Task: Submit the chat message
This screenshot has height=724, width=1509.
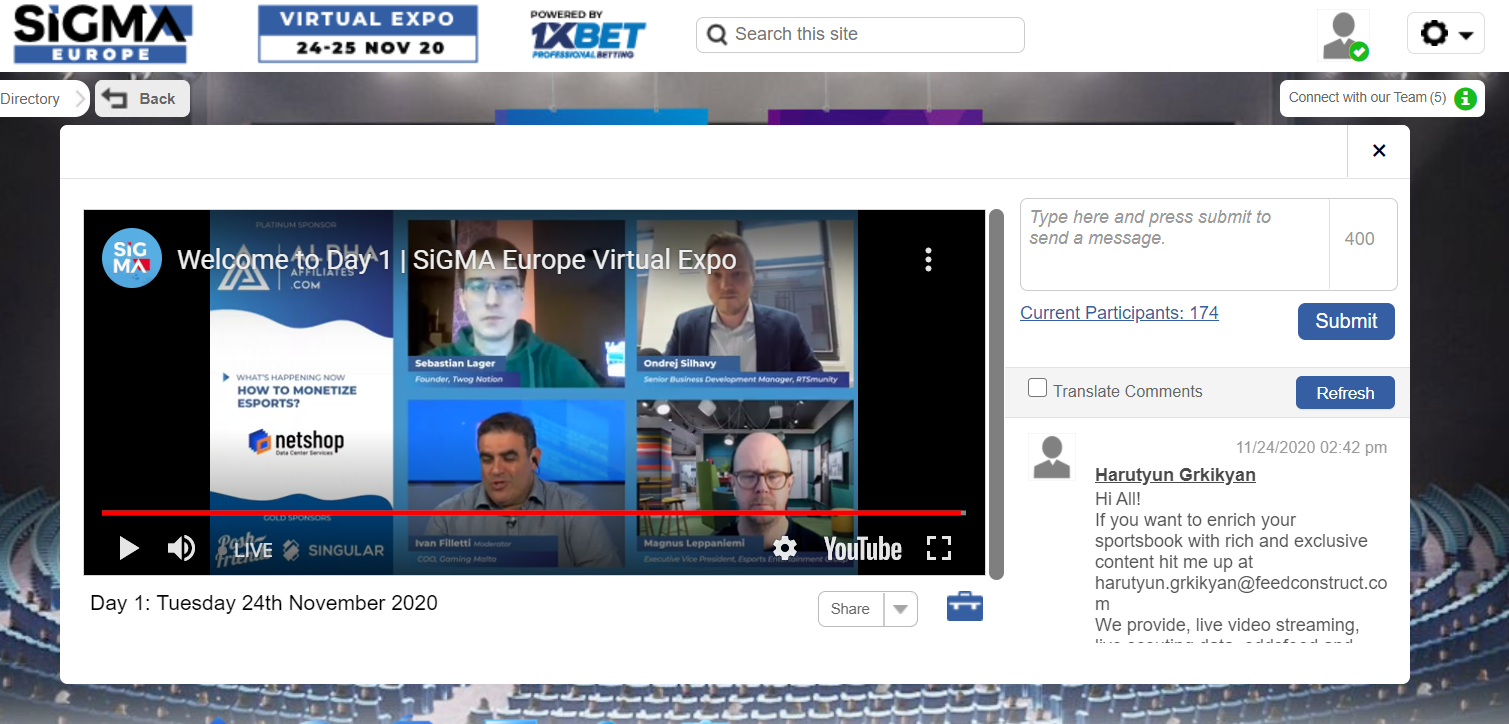Action: (1345, 321)
